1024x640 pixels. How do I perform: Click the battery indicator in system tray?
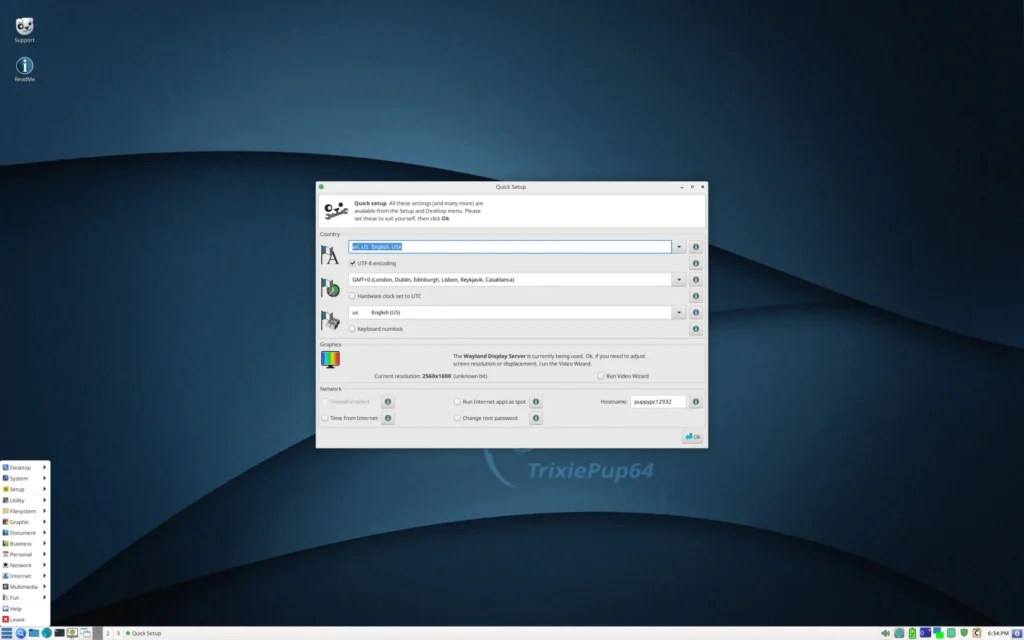[x=912, y=633]
